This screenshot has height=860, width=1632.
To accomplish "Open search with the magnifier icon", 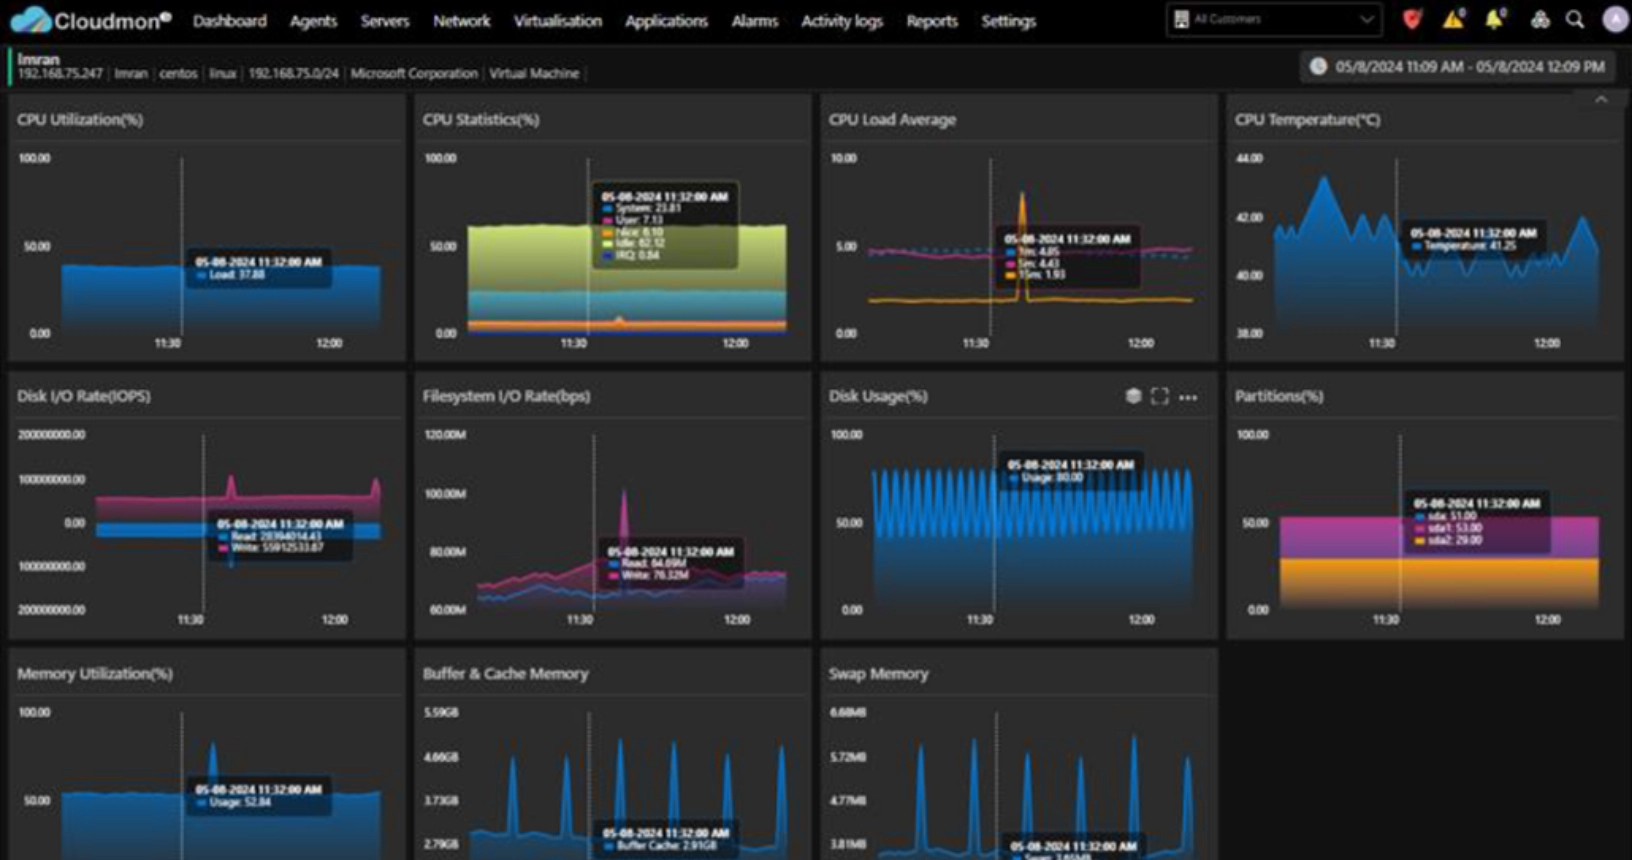I will coord(1575,19).
